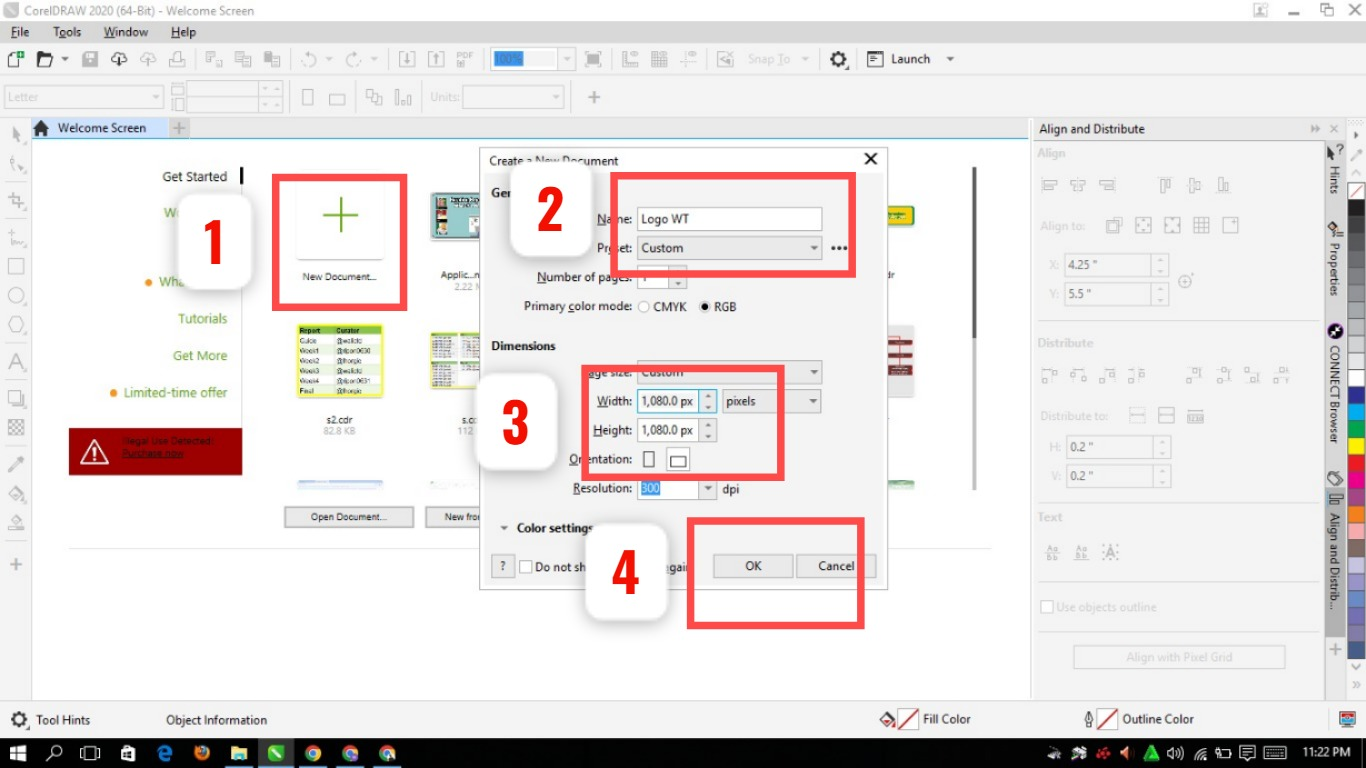Select the Interactive Fill tool
Viewport: 1366px width, 768px height.
(x=16, y=493)
